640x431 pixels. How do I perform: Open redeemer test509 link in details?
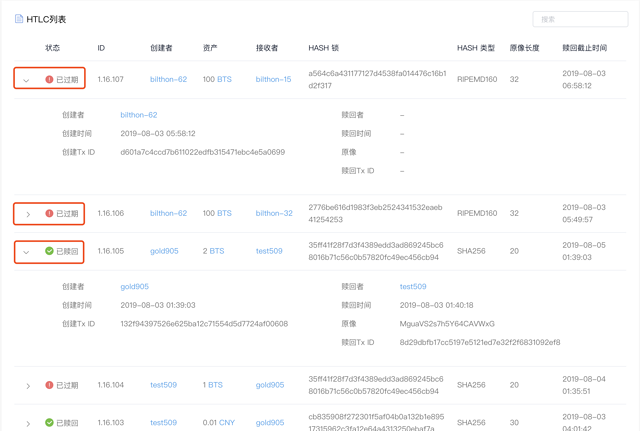pos(413,287)
